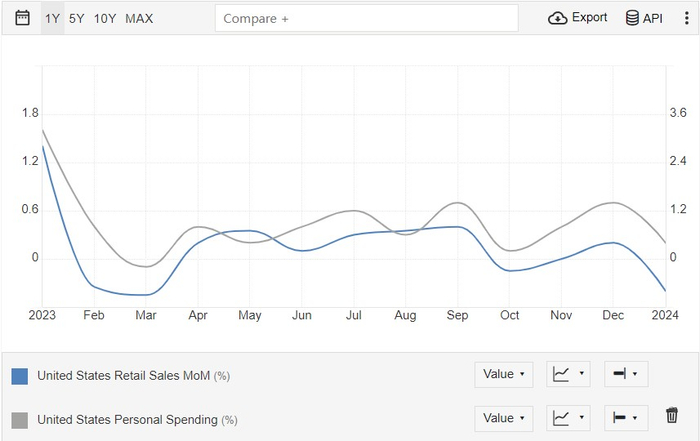Switch to the 10Y time range
Screen dimensions: 700x441
point(105,18)
